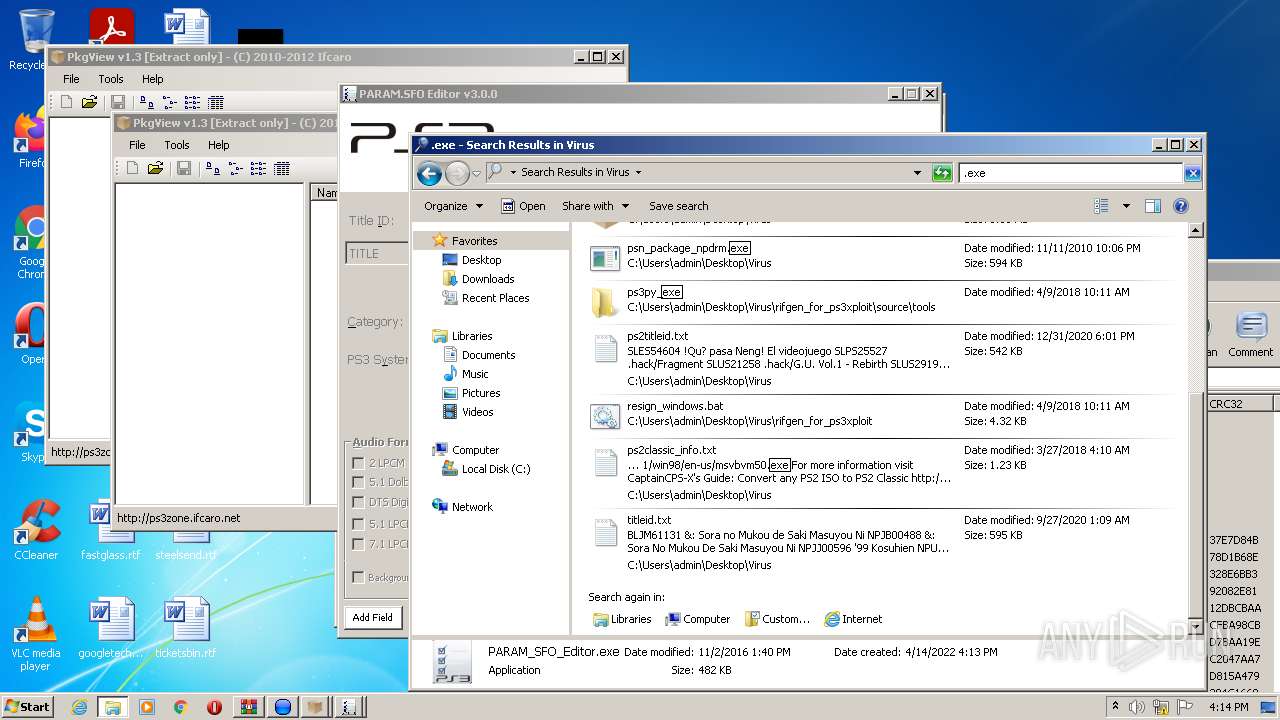Image resolution: width=1280 pixels, height=720 pixels.
Task: Click Open folder icon in rear PkgView toolbar
Action: click(89, 102)
